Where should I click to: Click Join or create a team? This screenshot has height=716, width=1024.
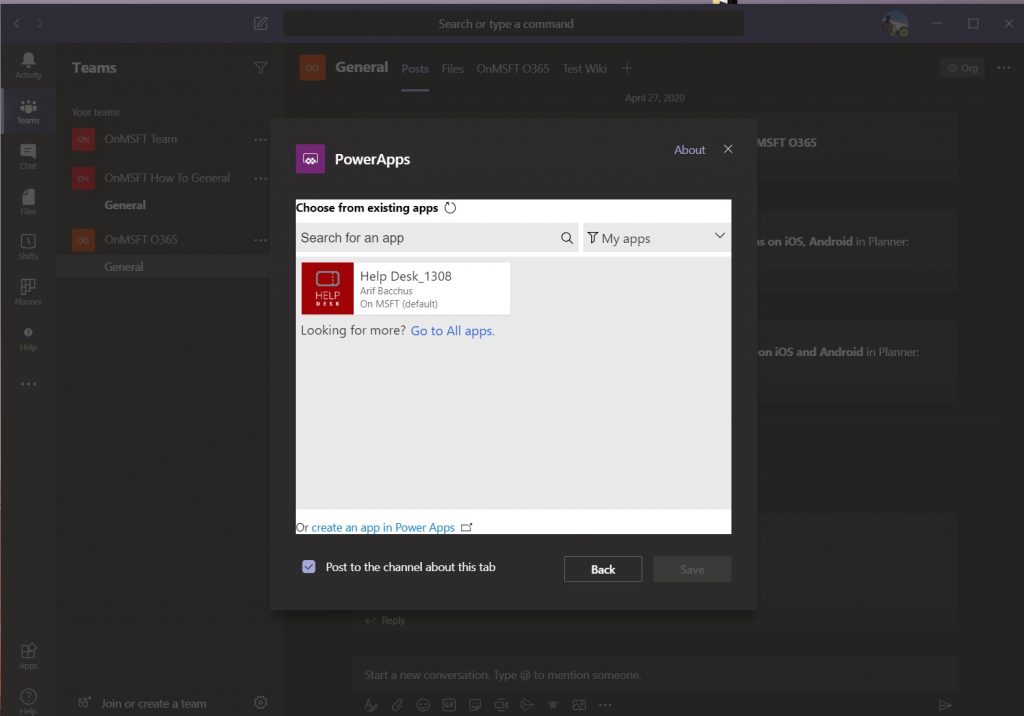click(x=153, y=704)
